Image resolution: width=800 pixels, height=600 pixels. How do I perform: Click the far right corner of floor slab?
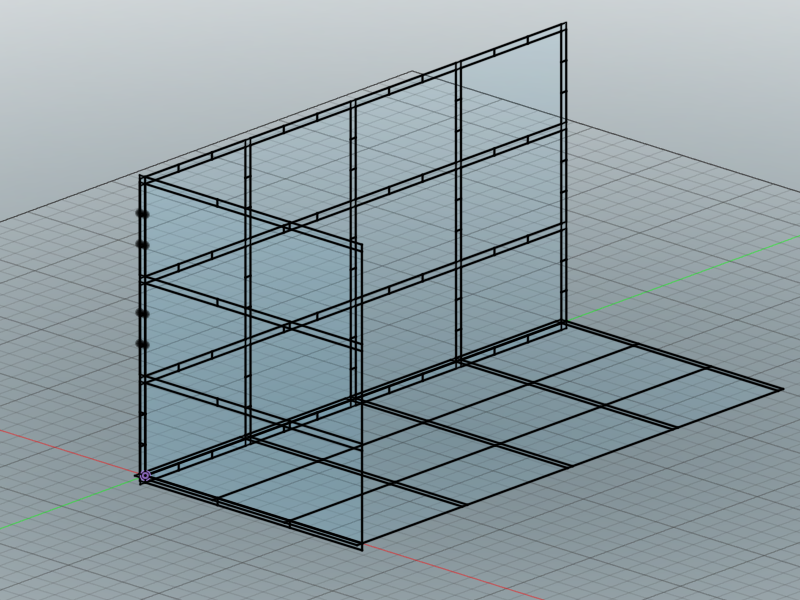782,390
